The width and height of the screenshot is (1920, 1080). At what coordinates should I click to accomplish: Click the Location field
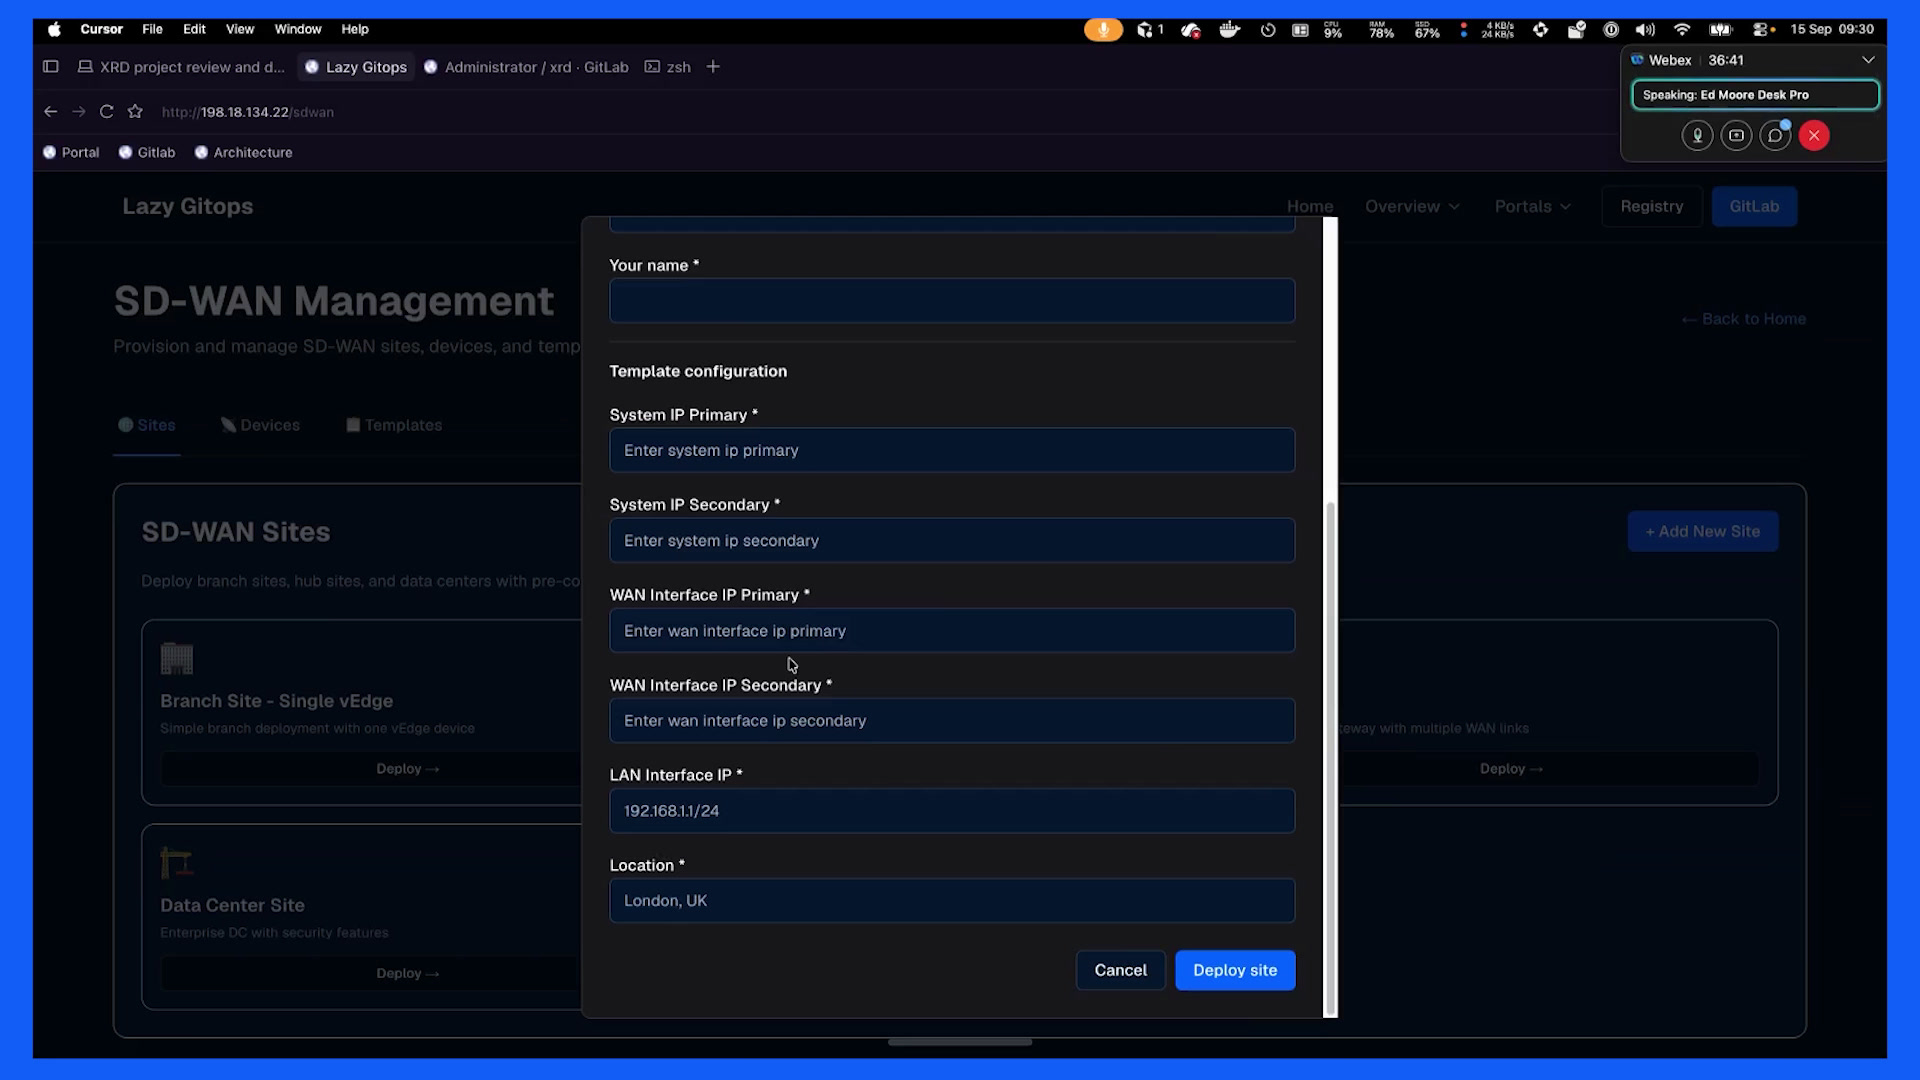952,901
